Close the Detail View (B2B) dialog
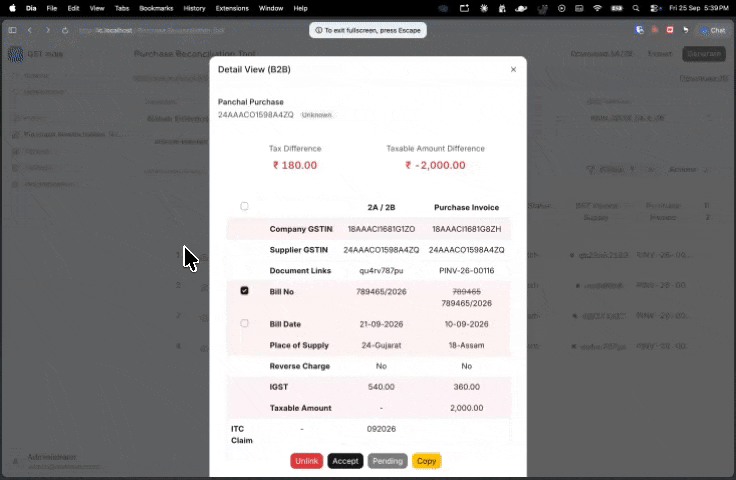736x480 pixels. [x=513, y=69]
